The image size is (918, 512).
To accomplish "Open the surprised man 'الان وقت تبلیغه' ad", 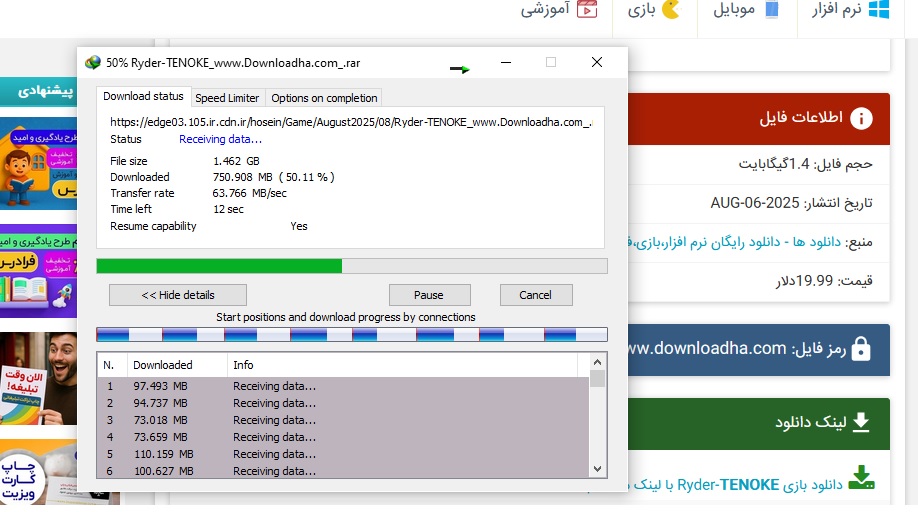I will click(39, 379).
